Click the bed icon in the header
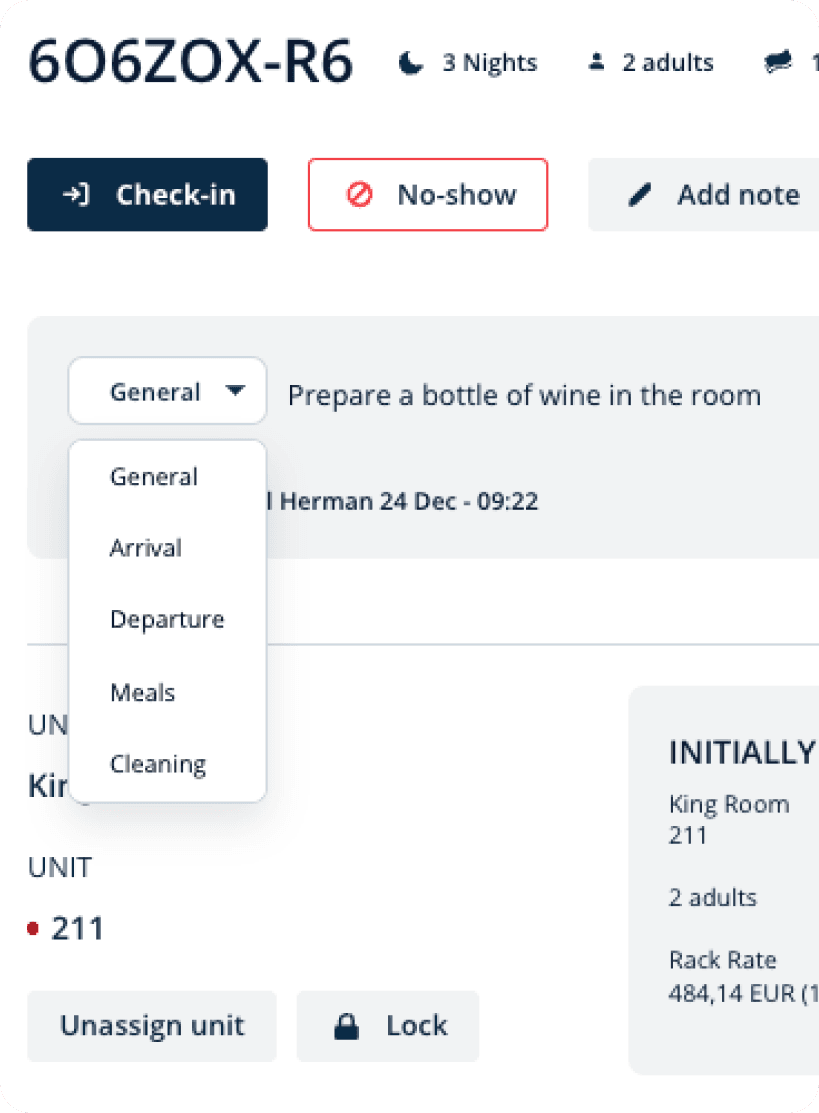The width and height of the screenshot is (819, 1113). click(x=778, y=62)
